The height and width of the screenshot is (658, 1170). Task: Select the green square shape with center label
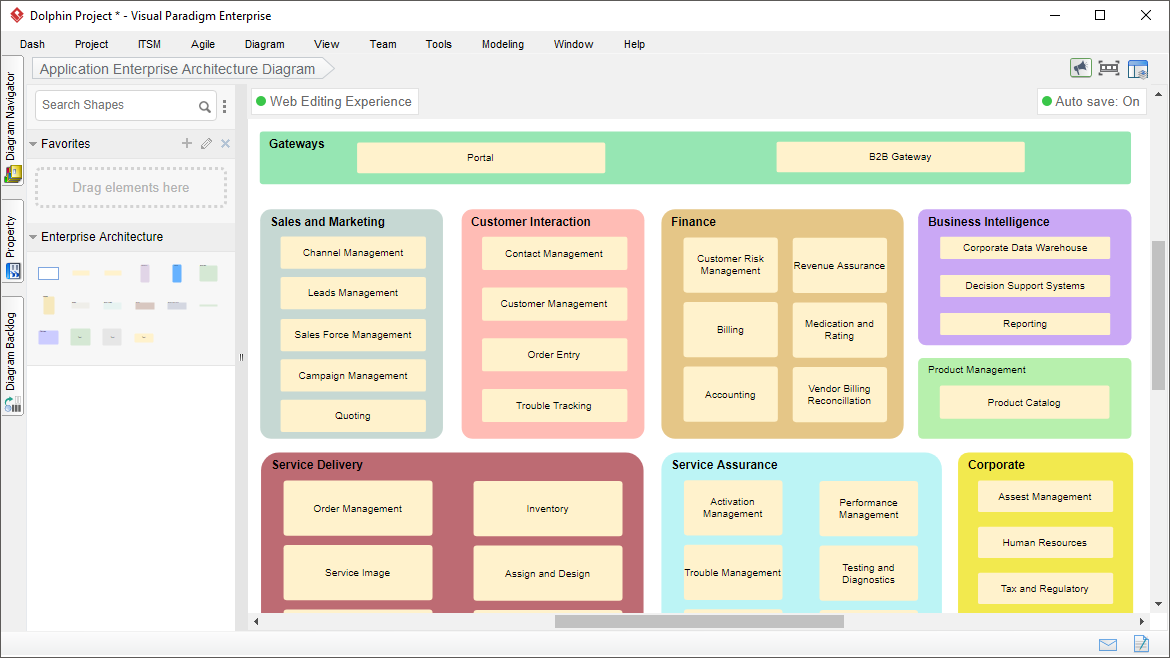tap(81, 337)
